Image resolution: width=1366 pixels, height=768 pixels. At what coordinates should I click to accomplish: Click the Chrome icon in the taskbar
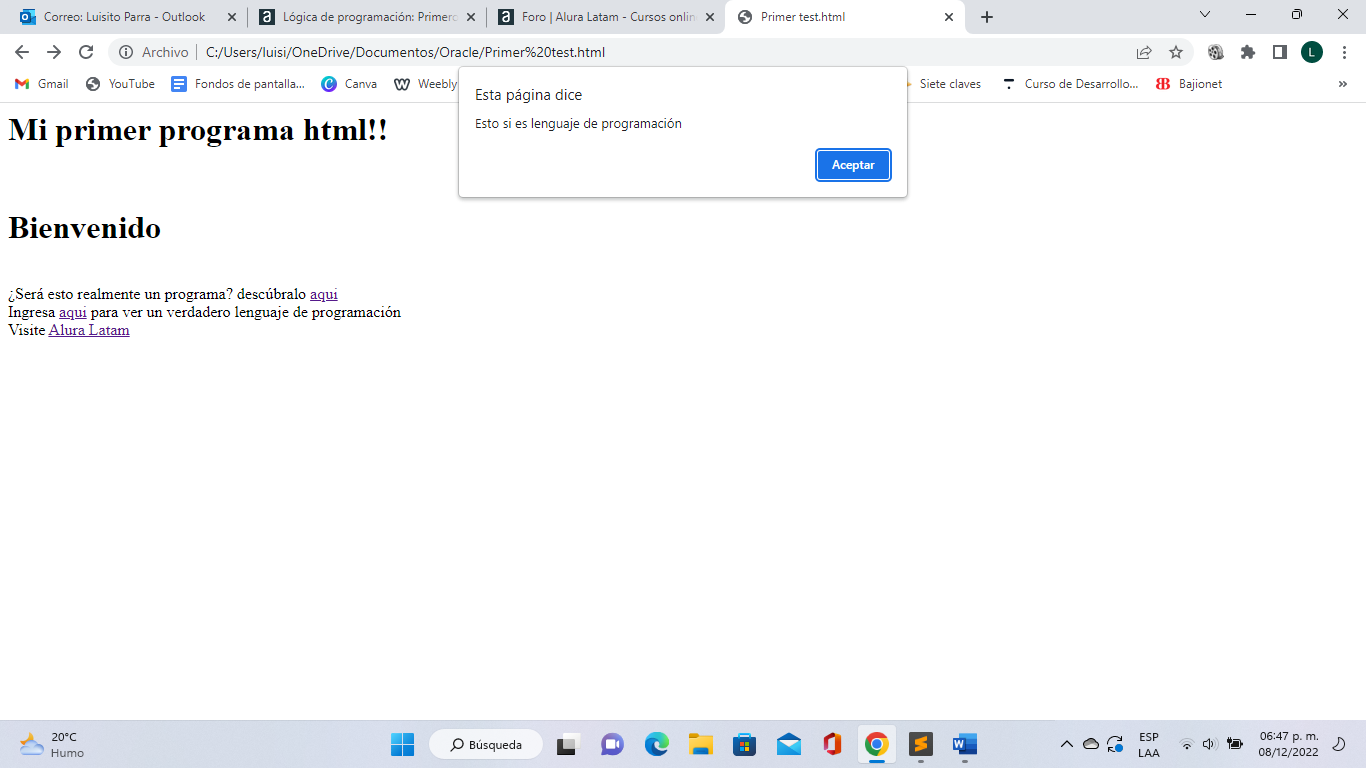coord(877,744)
